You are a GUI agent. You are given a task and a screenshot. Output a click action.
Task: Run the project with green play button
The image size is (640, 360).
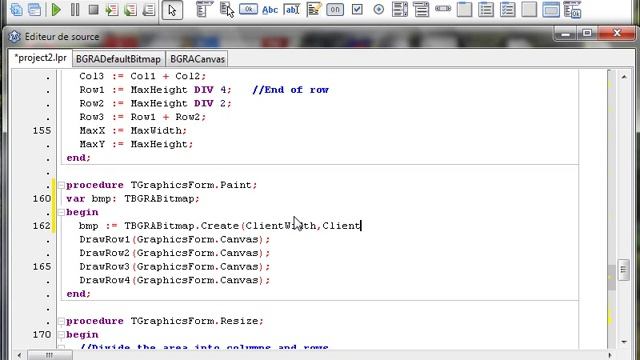point(56,9)
